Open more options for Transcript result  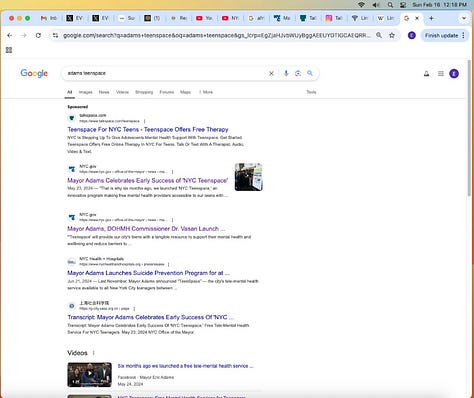(x=134, y=309)
